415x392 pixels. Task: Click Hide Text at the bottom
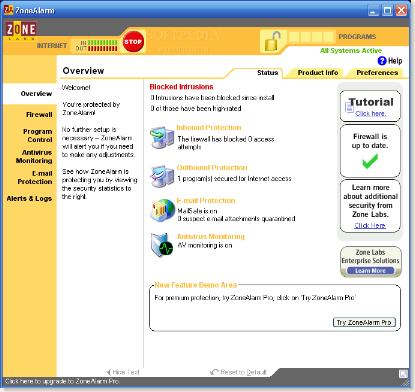point(123,372)
